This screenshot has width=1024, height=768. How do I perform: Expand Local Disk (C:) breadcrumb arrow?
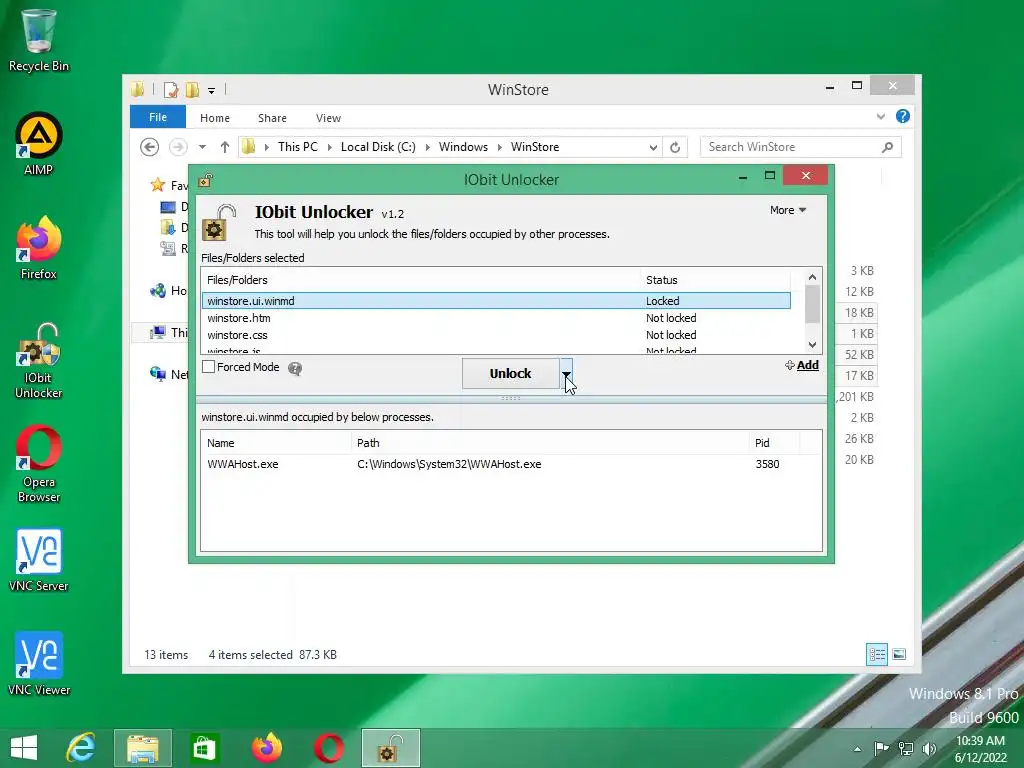[428, 148]
